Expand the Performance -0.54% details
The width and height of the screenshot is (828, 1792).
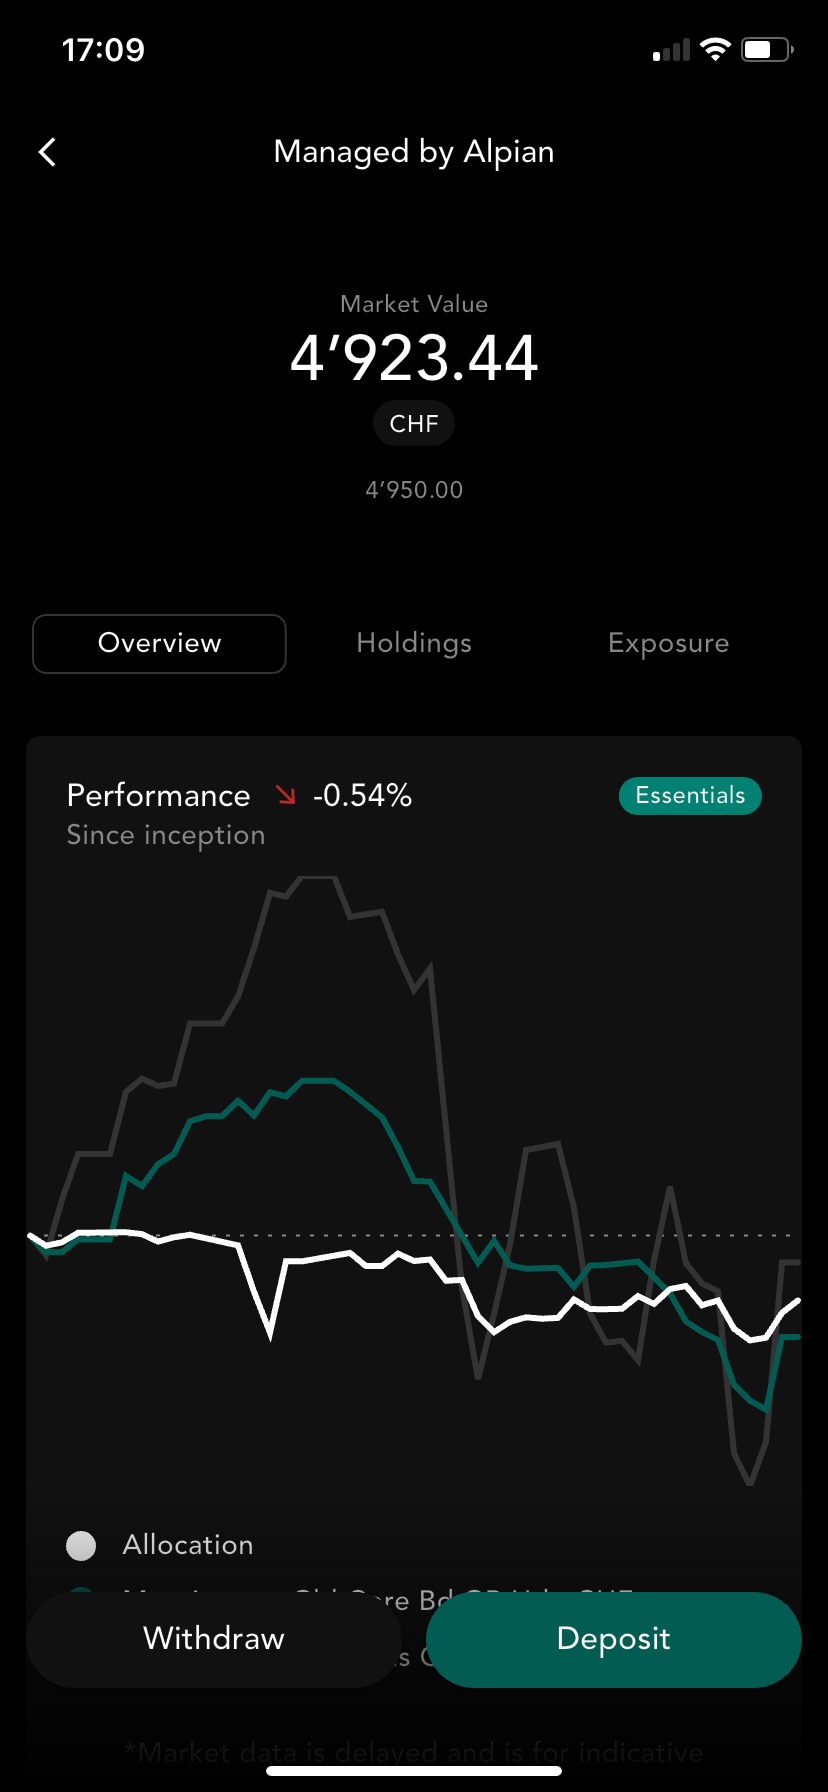239,795
